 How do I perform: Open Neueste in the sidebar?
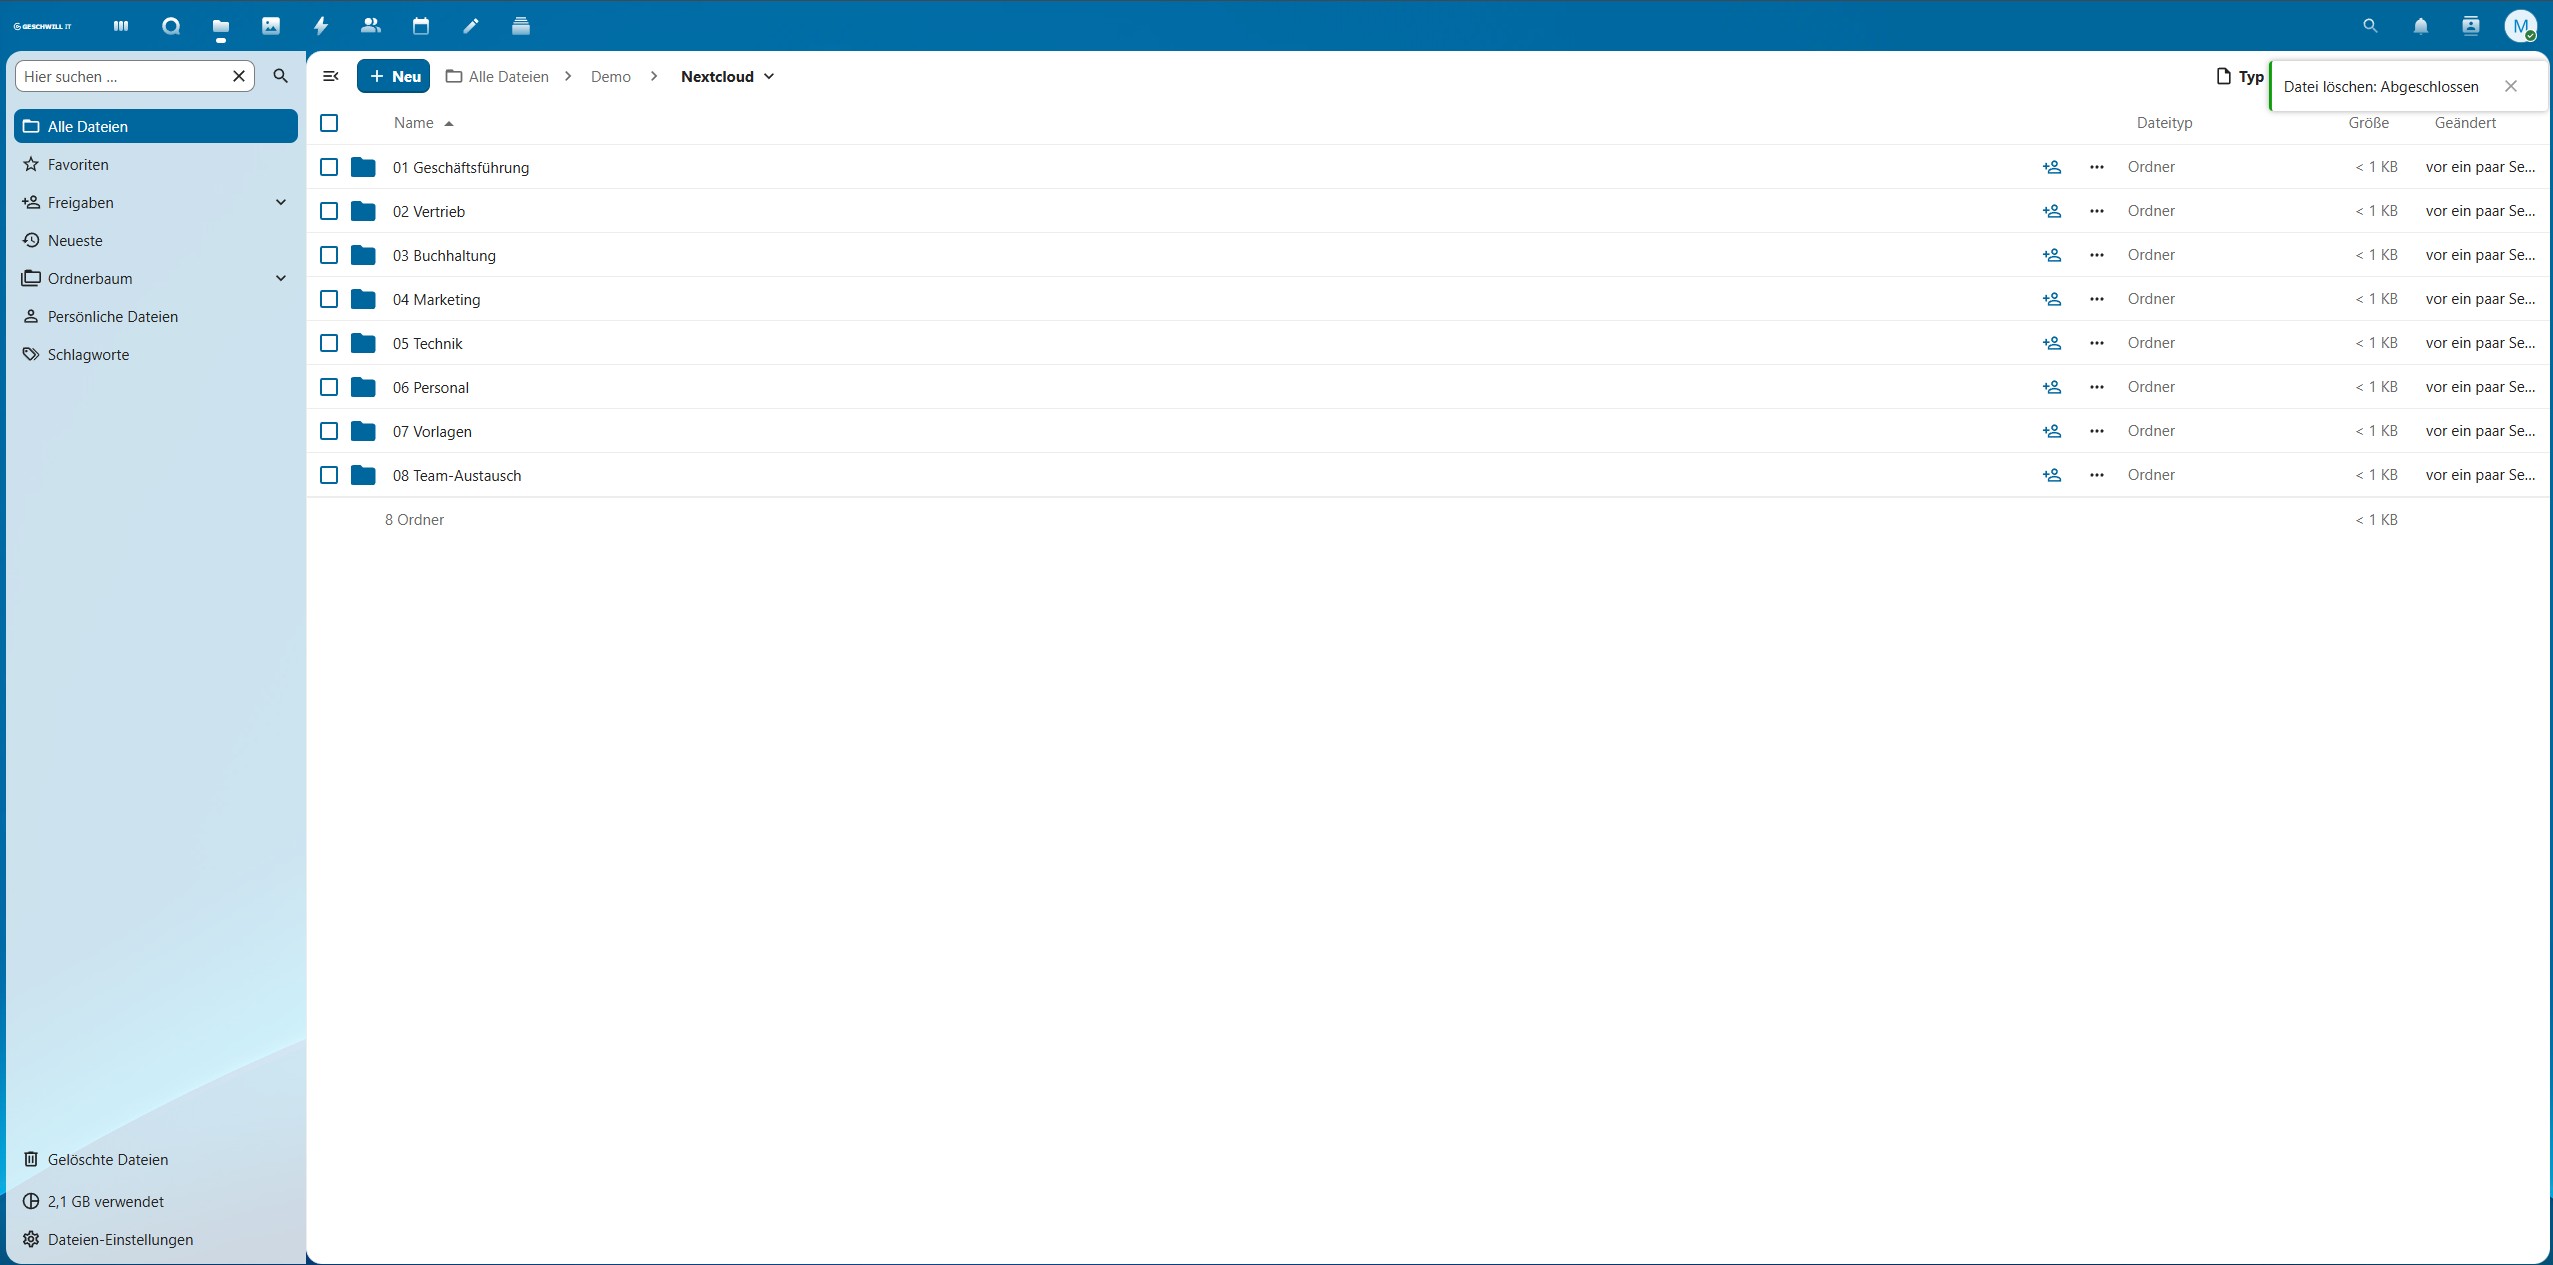coord(156,240)
